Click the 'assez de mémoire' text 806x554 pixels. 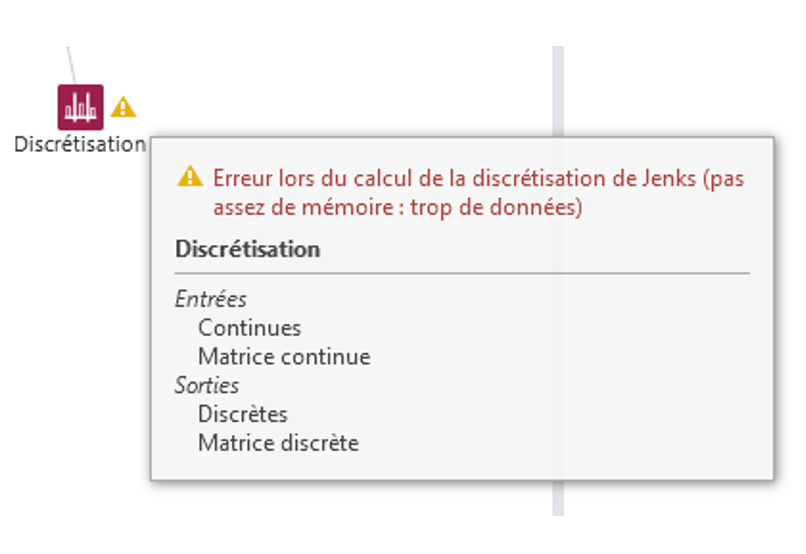(x=304, y=208)
